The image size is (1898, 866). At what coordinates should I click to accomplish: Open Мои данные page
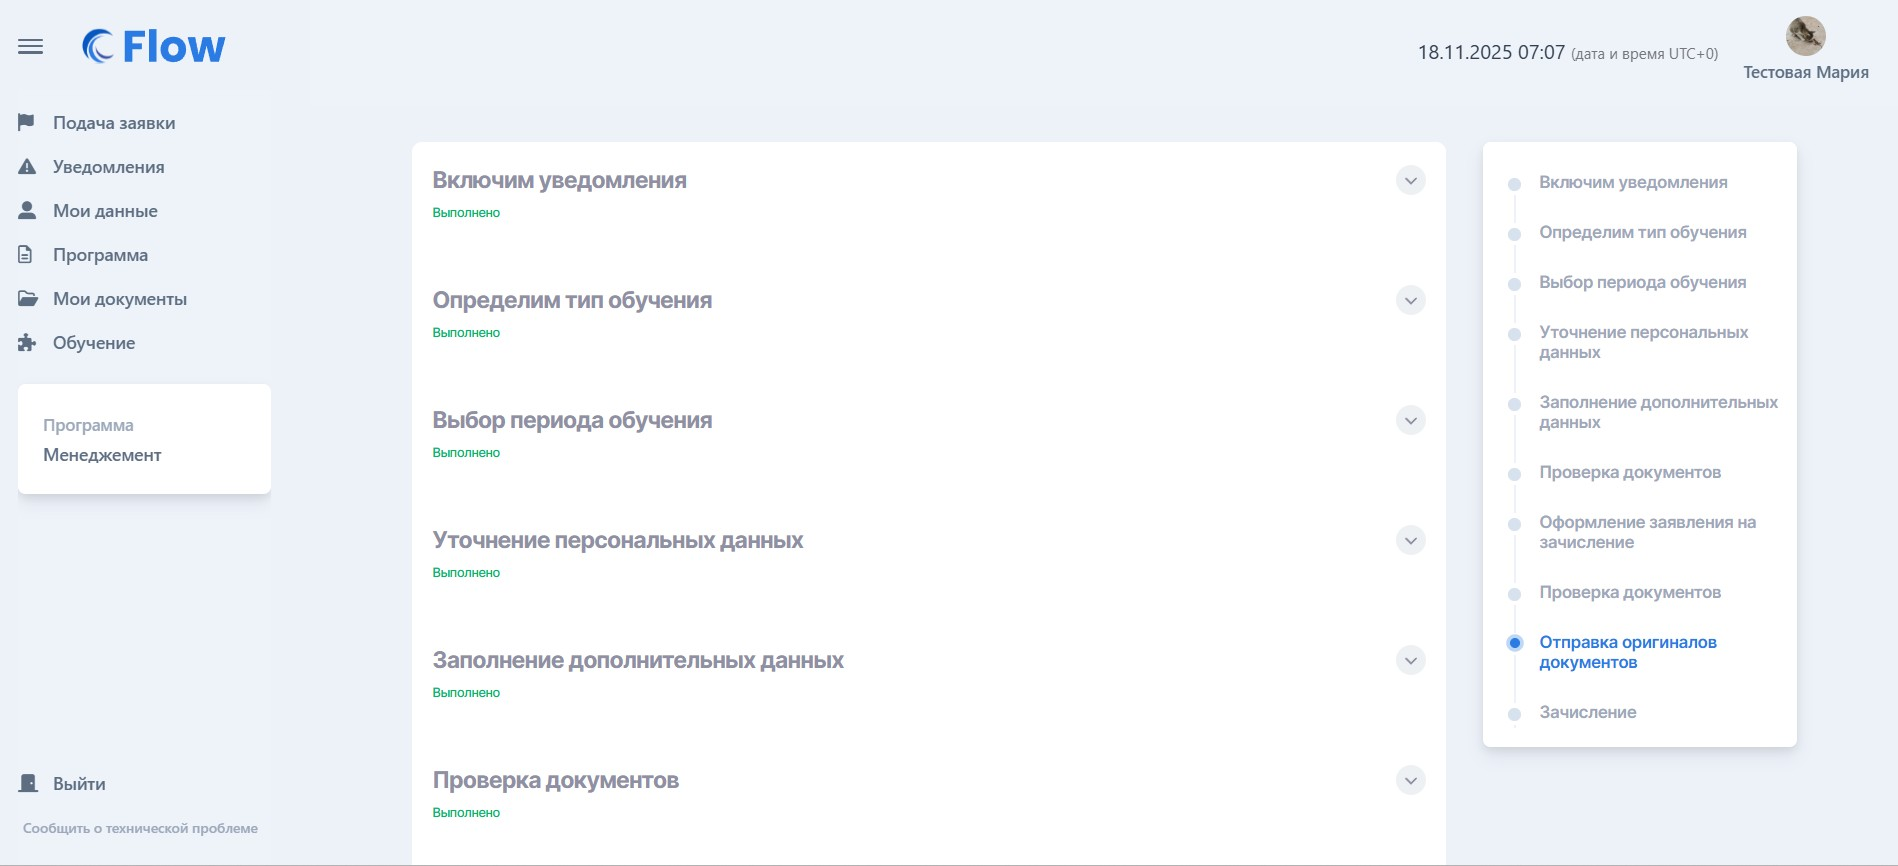pyautogui.click(x=105, y=211)
